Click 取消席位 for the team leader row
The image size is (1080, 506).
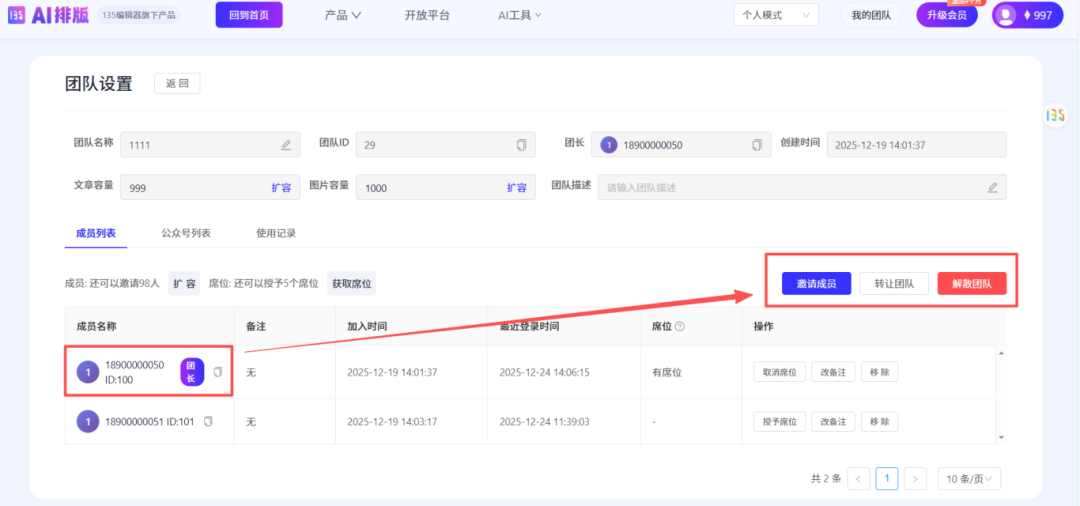pyautogui.click(x=779, y=372)
